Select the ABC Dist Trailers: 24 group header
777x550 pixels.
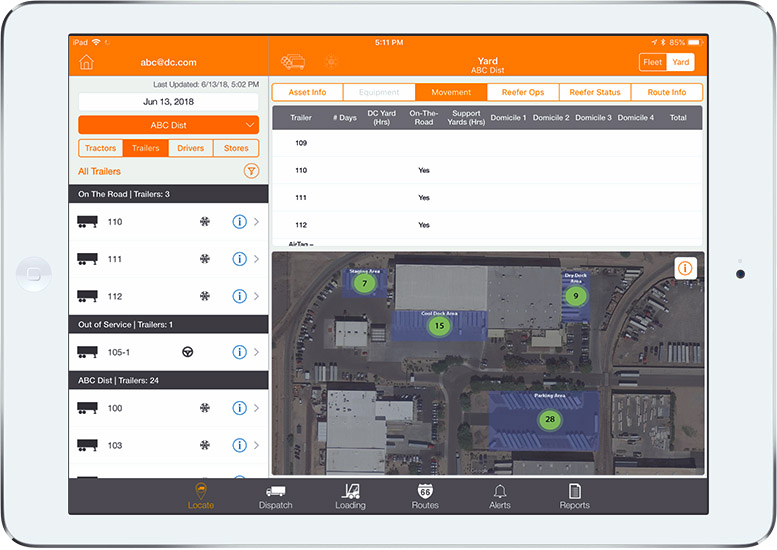[x=168, y=381]
